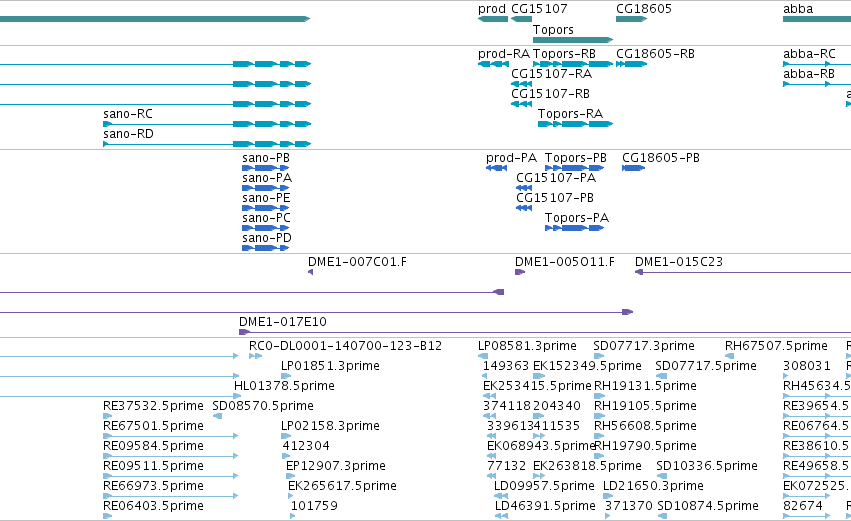Select the sano-RD transcript label

(128, 134)
